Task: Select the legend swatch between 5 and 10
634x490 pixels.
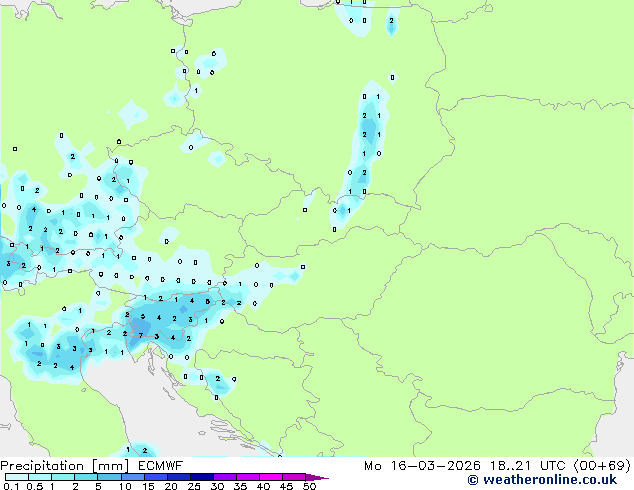Action: [x=109, y=477]
